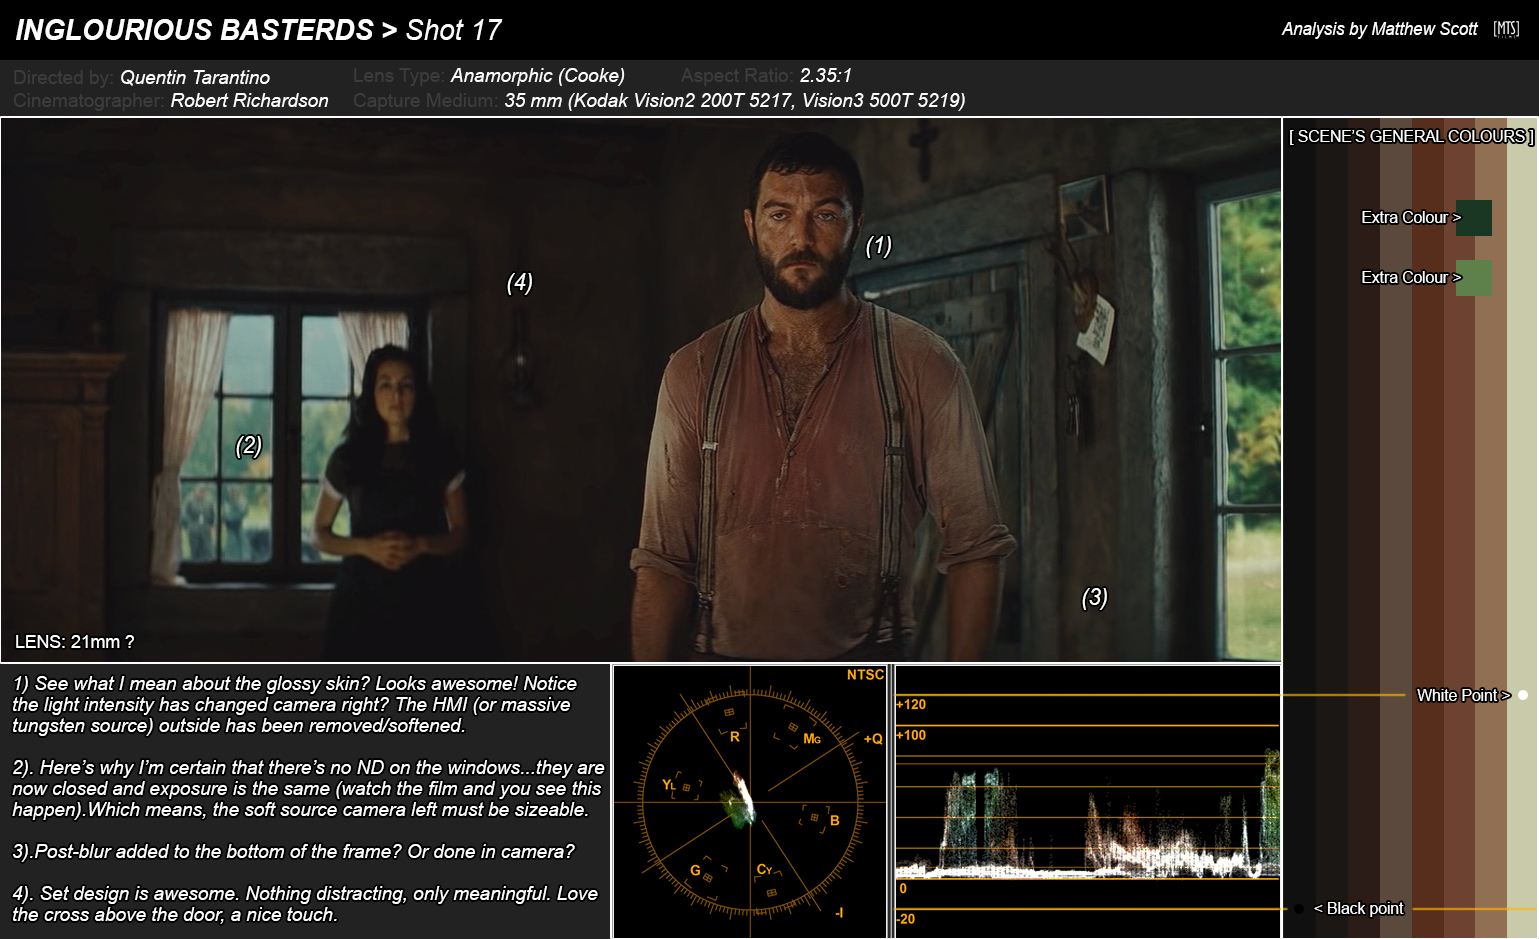Image resolution: width=1539 pixels, height=939 pixels.
Task: Click the second 'Extra Colour >' label
Action: tap(1411, 277)
